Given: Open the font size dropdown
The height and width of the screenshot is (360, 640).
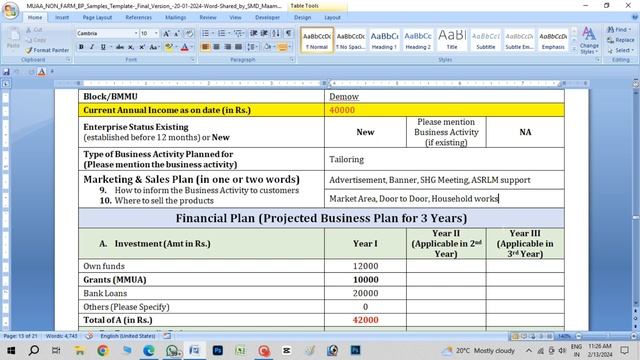Looking at the screenshot, I should pos(156,33).
